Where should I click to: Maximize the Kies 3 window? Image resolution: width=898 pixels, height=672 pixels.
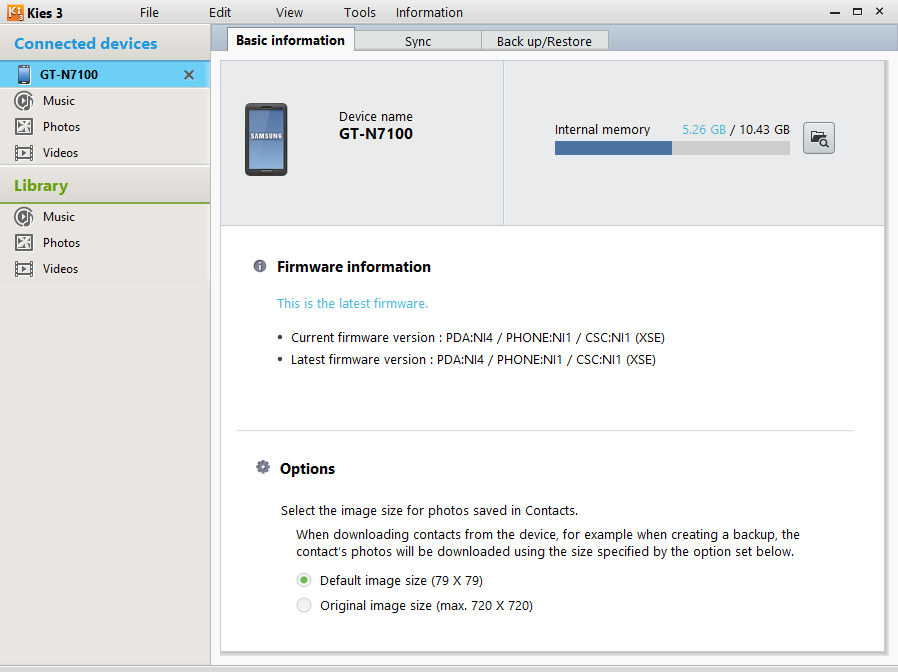coord(857,11)
